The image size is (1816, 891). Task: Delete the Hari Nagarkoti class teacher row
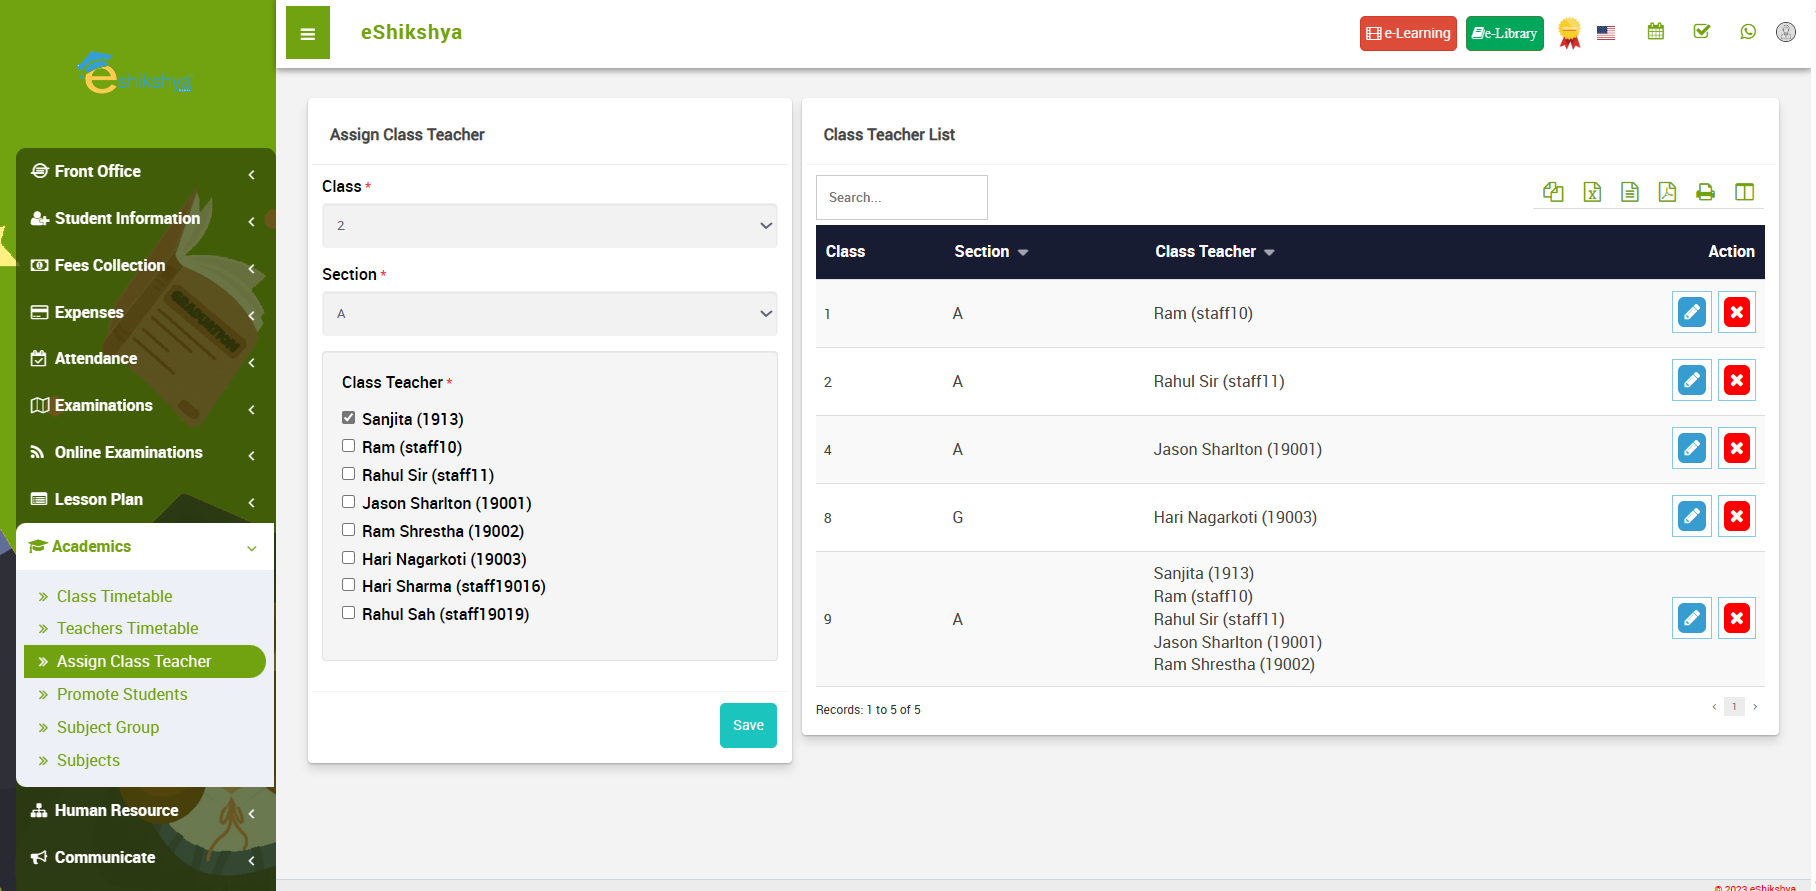tap(1737, 517)
